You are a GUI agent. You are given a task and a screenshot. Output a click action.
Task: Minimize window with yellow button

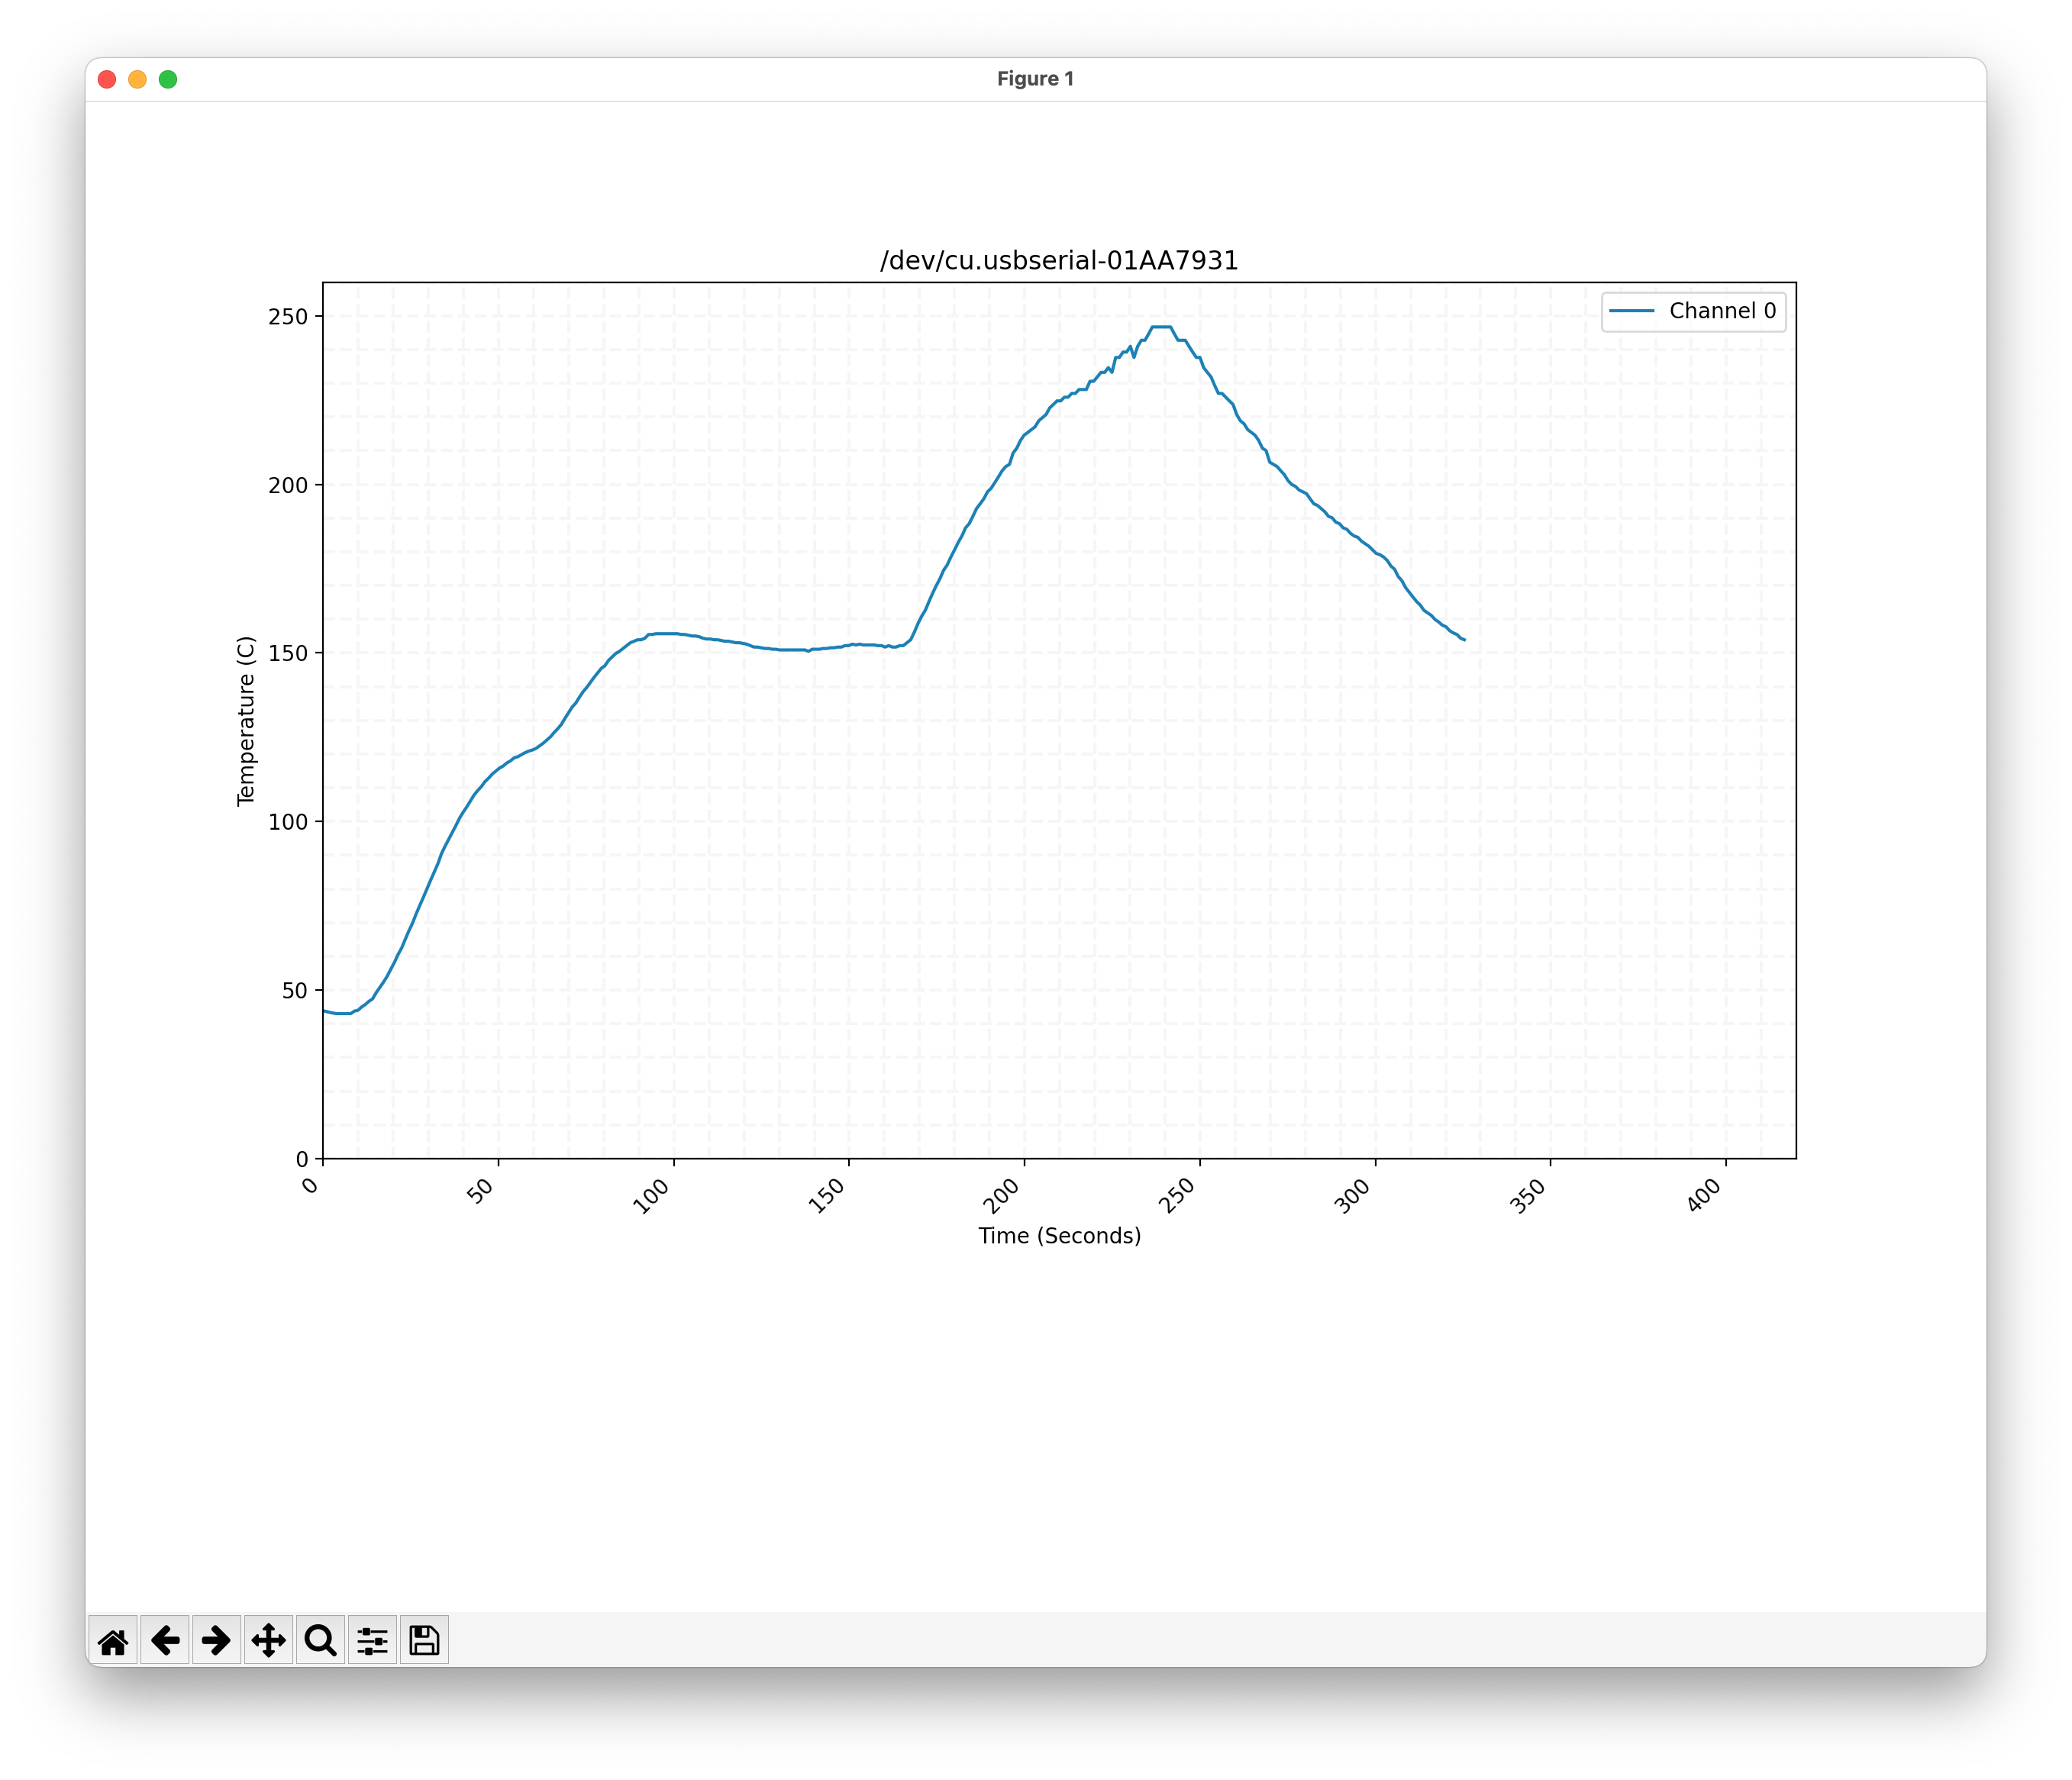(138, 79)
